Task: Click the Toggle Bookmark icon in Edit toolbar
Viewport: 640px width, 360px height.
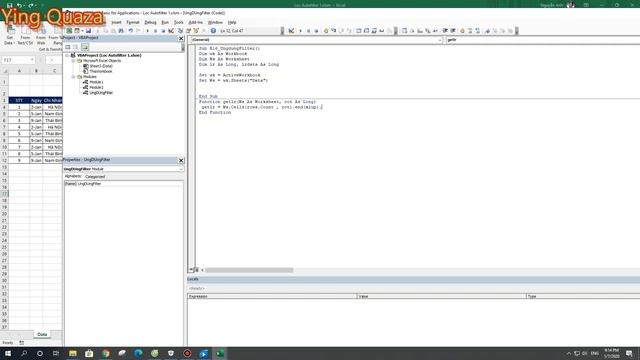Action: click(487, 31)
